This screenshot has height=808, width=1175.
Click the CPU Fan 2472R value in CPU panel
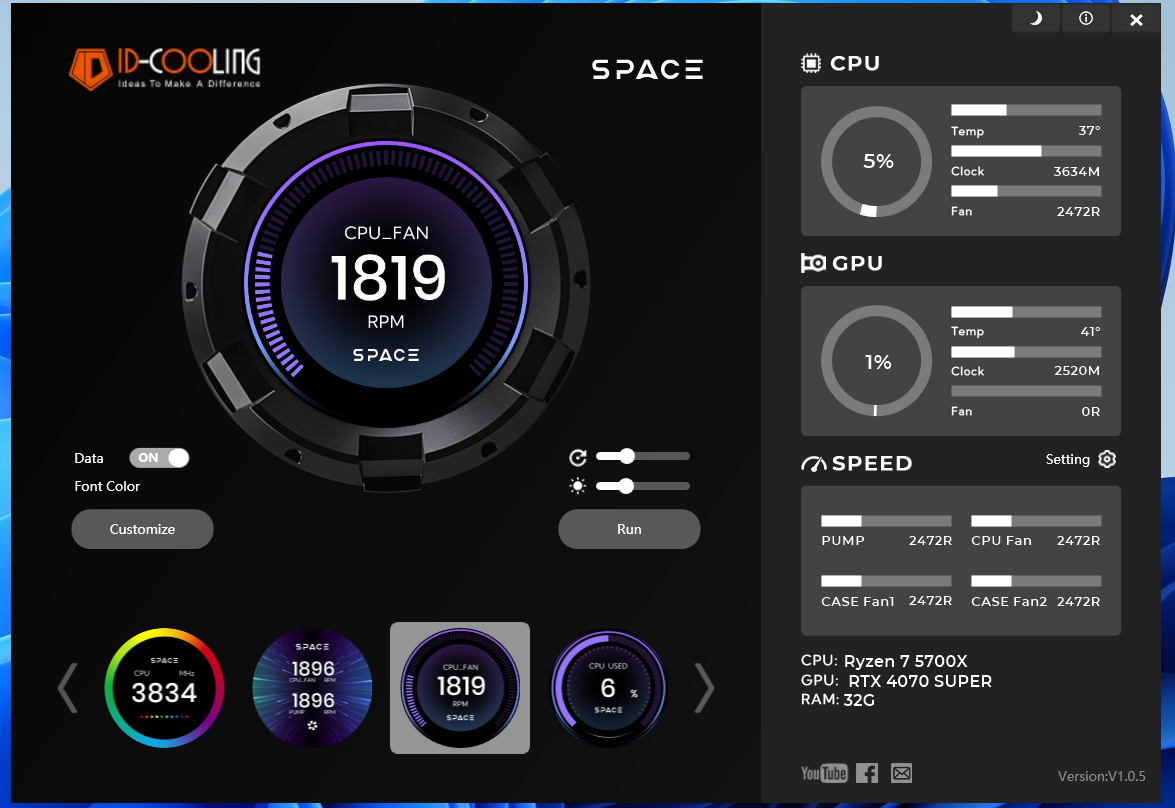(1078, 211)
